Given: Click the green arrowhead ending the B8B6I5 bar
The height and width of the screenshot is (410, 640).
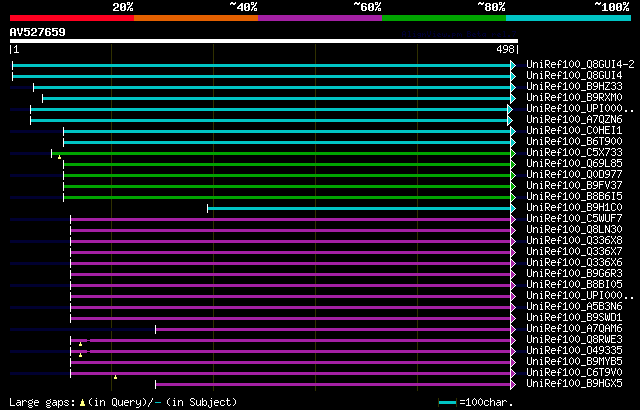Looking at the screenshot, I should coord(513,197).
